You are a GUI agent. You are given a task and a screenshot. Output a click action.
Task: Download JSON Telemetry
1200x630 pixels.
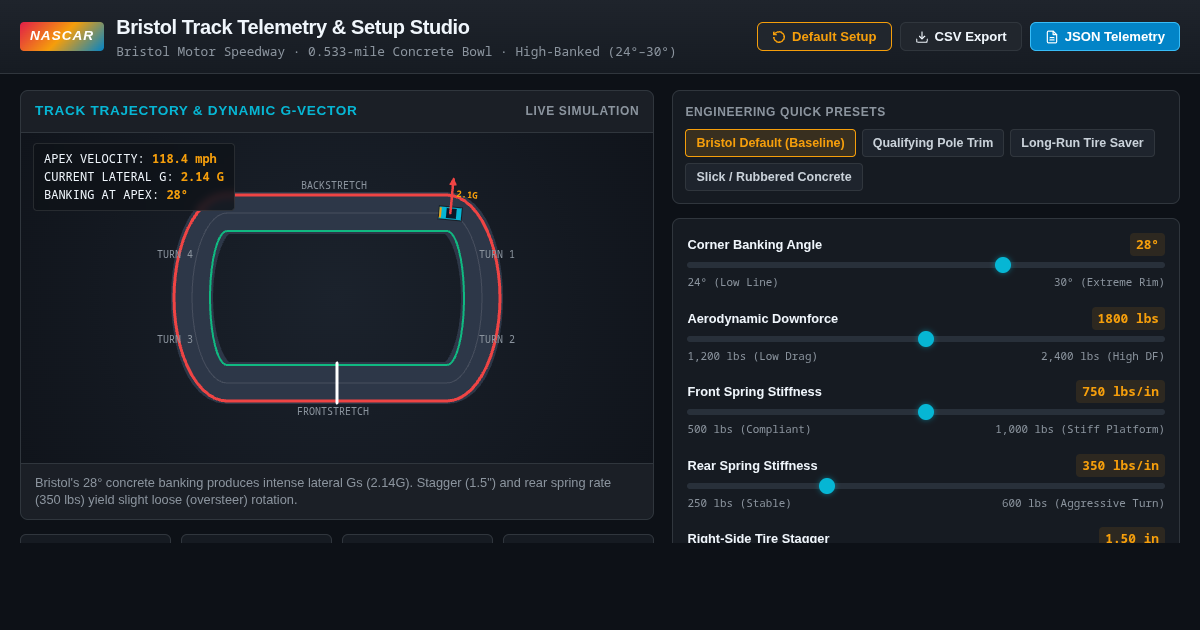coord(1105,37)
